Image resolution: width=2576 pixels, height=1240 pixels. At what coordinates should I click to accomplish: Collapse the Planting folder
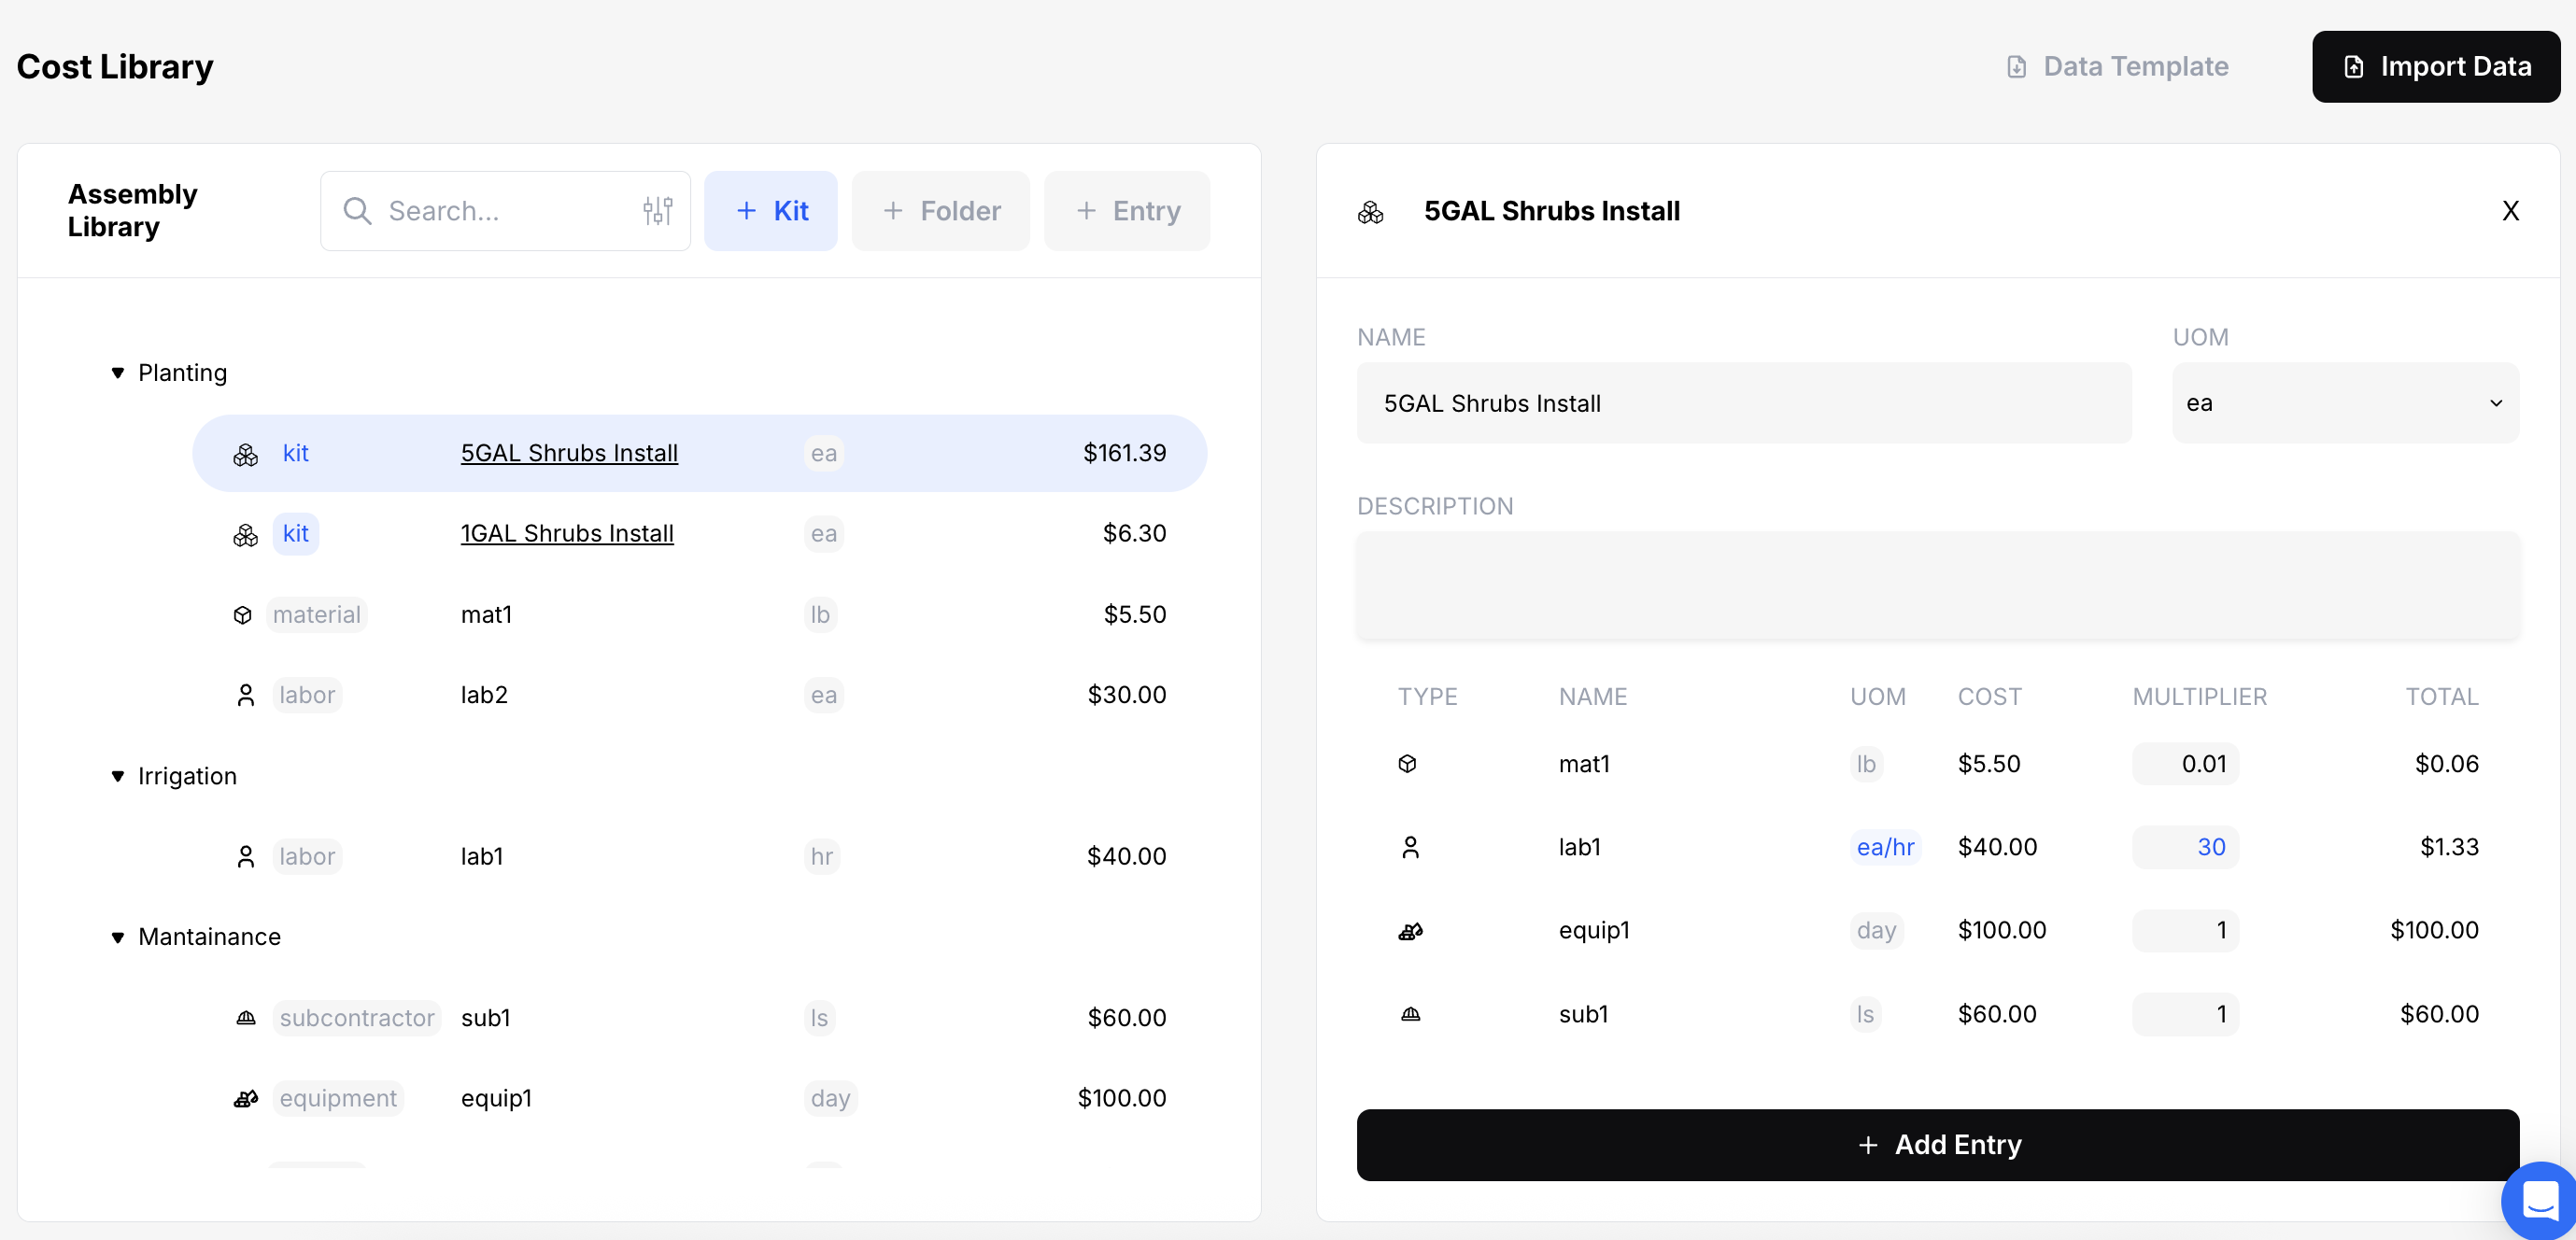click(x=118, y=373)
